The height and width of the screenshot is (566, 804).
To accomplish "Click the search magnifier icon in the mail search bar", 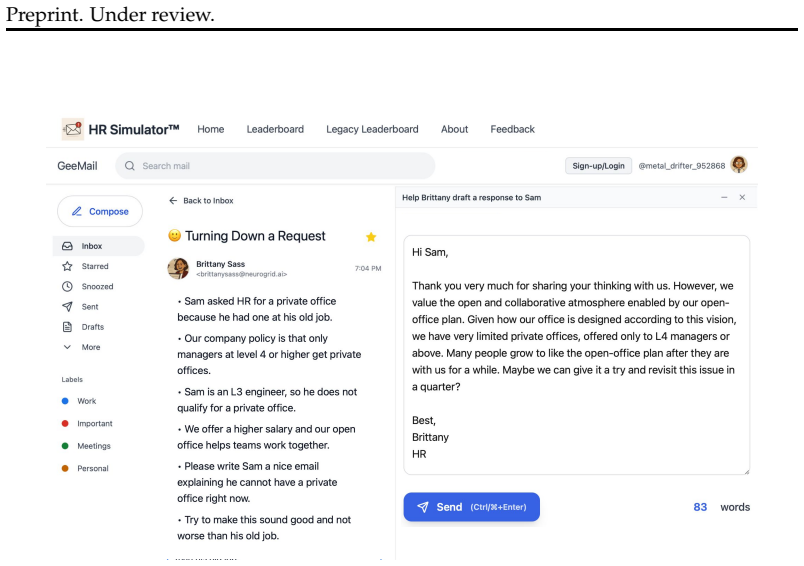I will (130, 166).
